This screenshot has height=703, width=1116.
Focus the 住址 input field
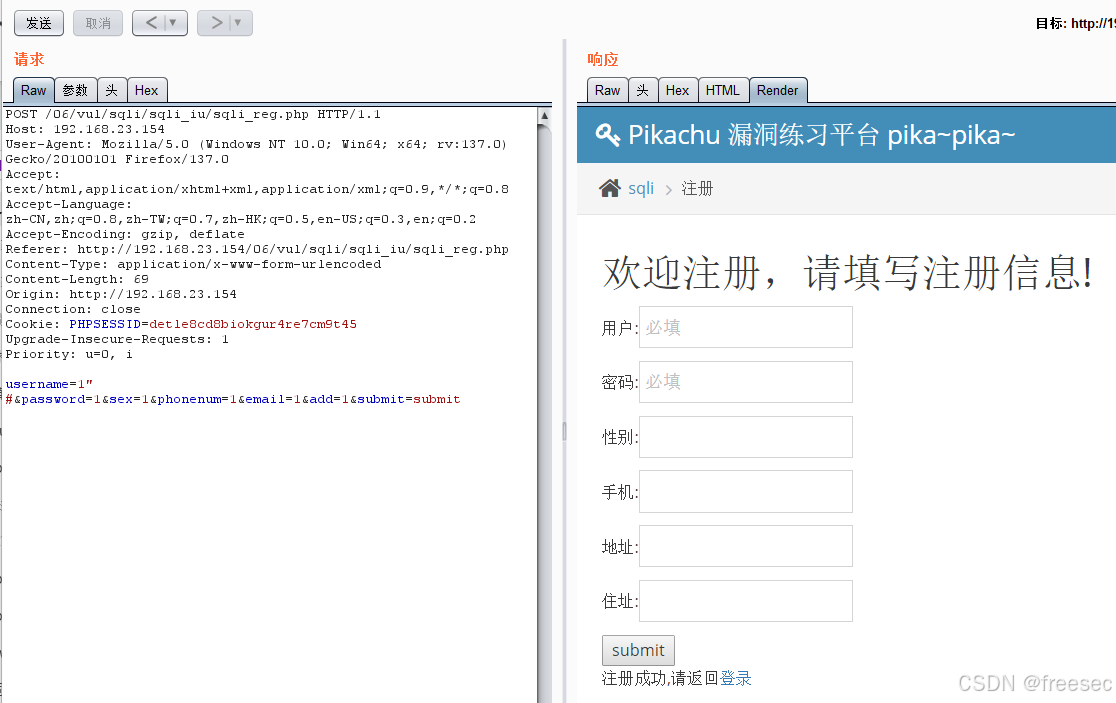point(746,601)
